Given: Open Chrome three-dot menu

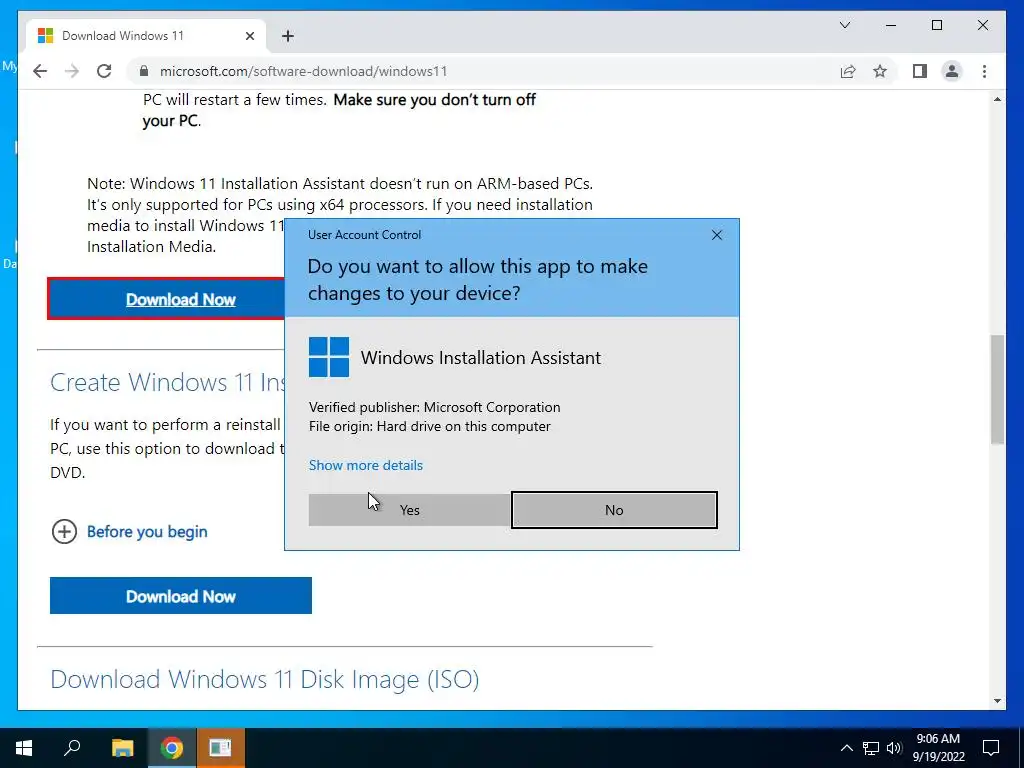Looking at the screenshot, I should point(984,71).
